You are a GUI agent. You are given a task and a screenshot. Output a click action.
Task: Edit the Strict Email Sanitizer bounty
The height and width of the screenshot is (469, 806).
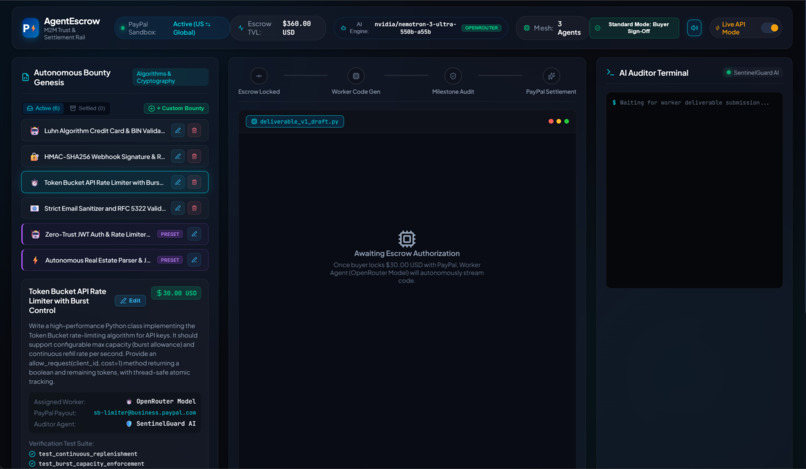click(178, 208)
